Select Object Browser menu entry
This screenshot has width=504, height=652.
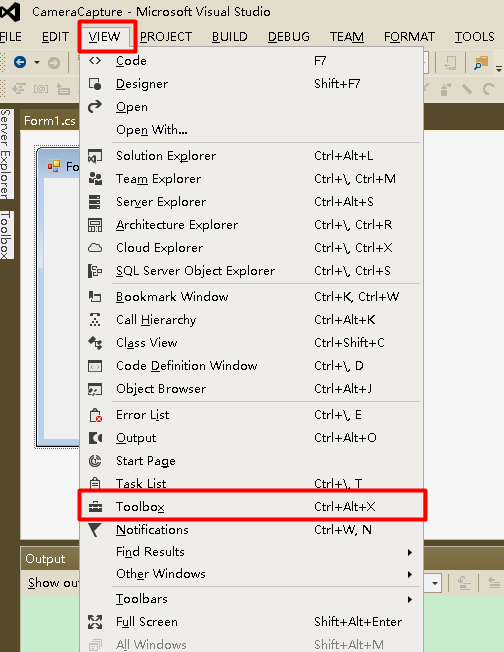252,389
